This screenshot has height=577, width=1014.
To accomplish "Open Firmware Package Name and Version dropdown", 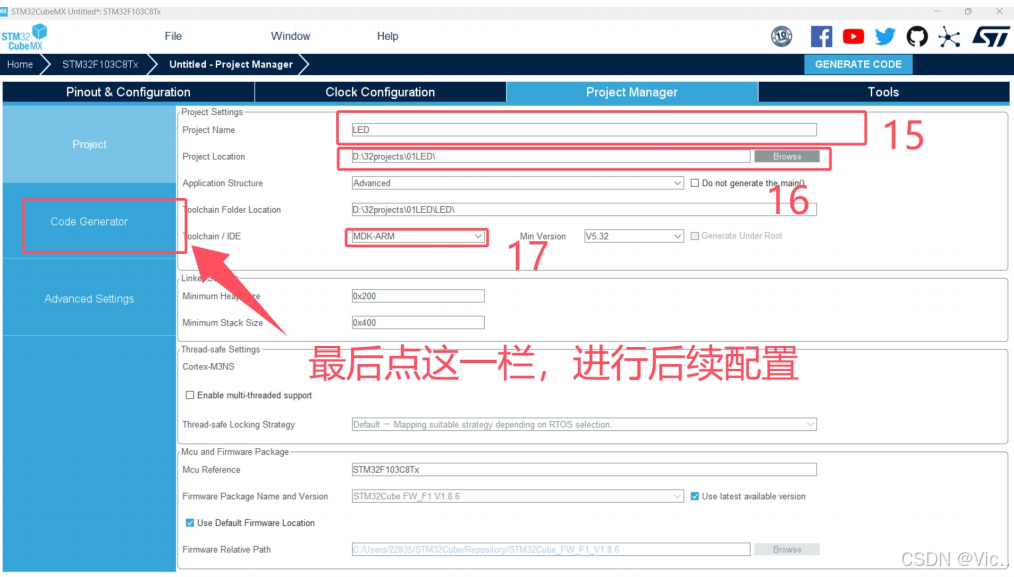I will (517, 496).
